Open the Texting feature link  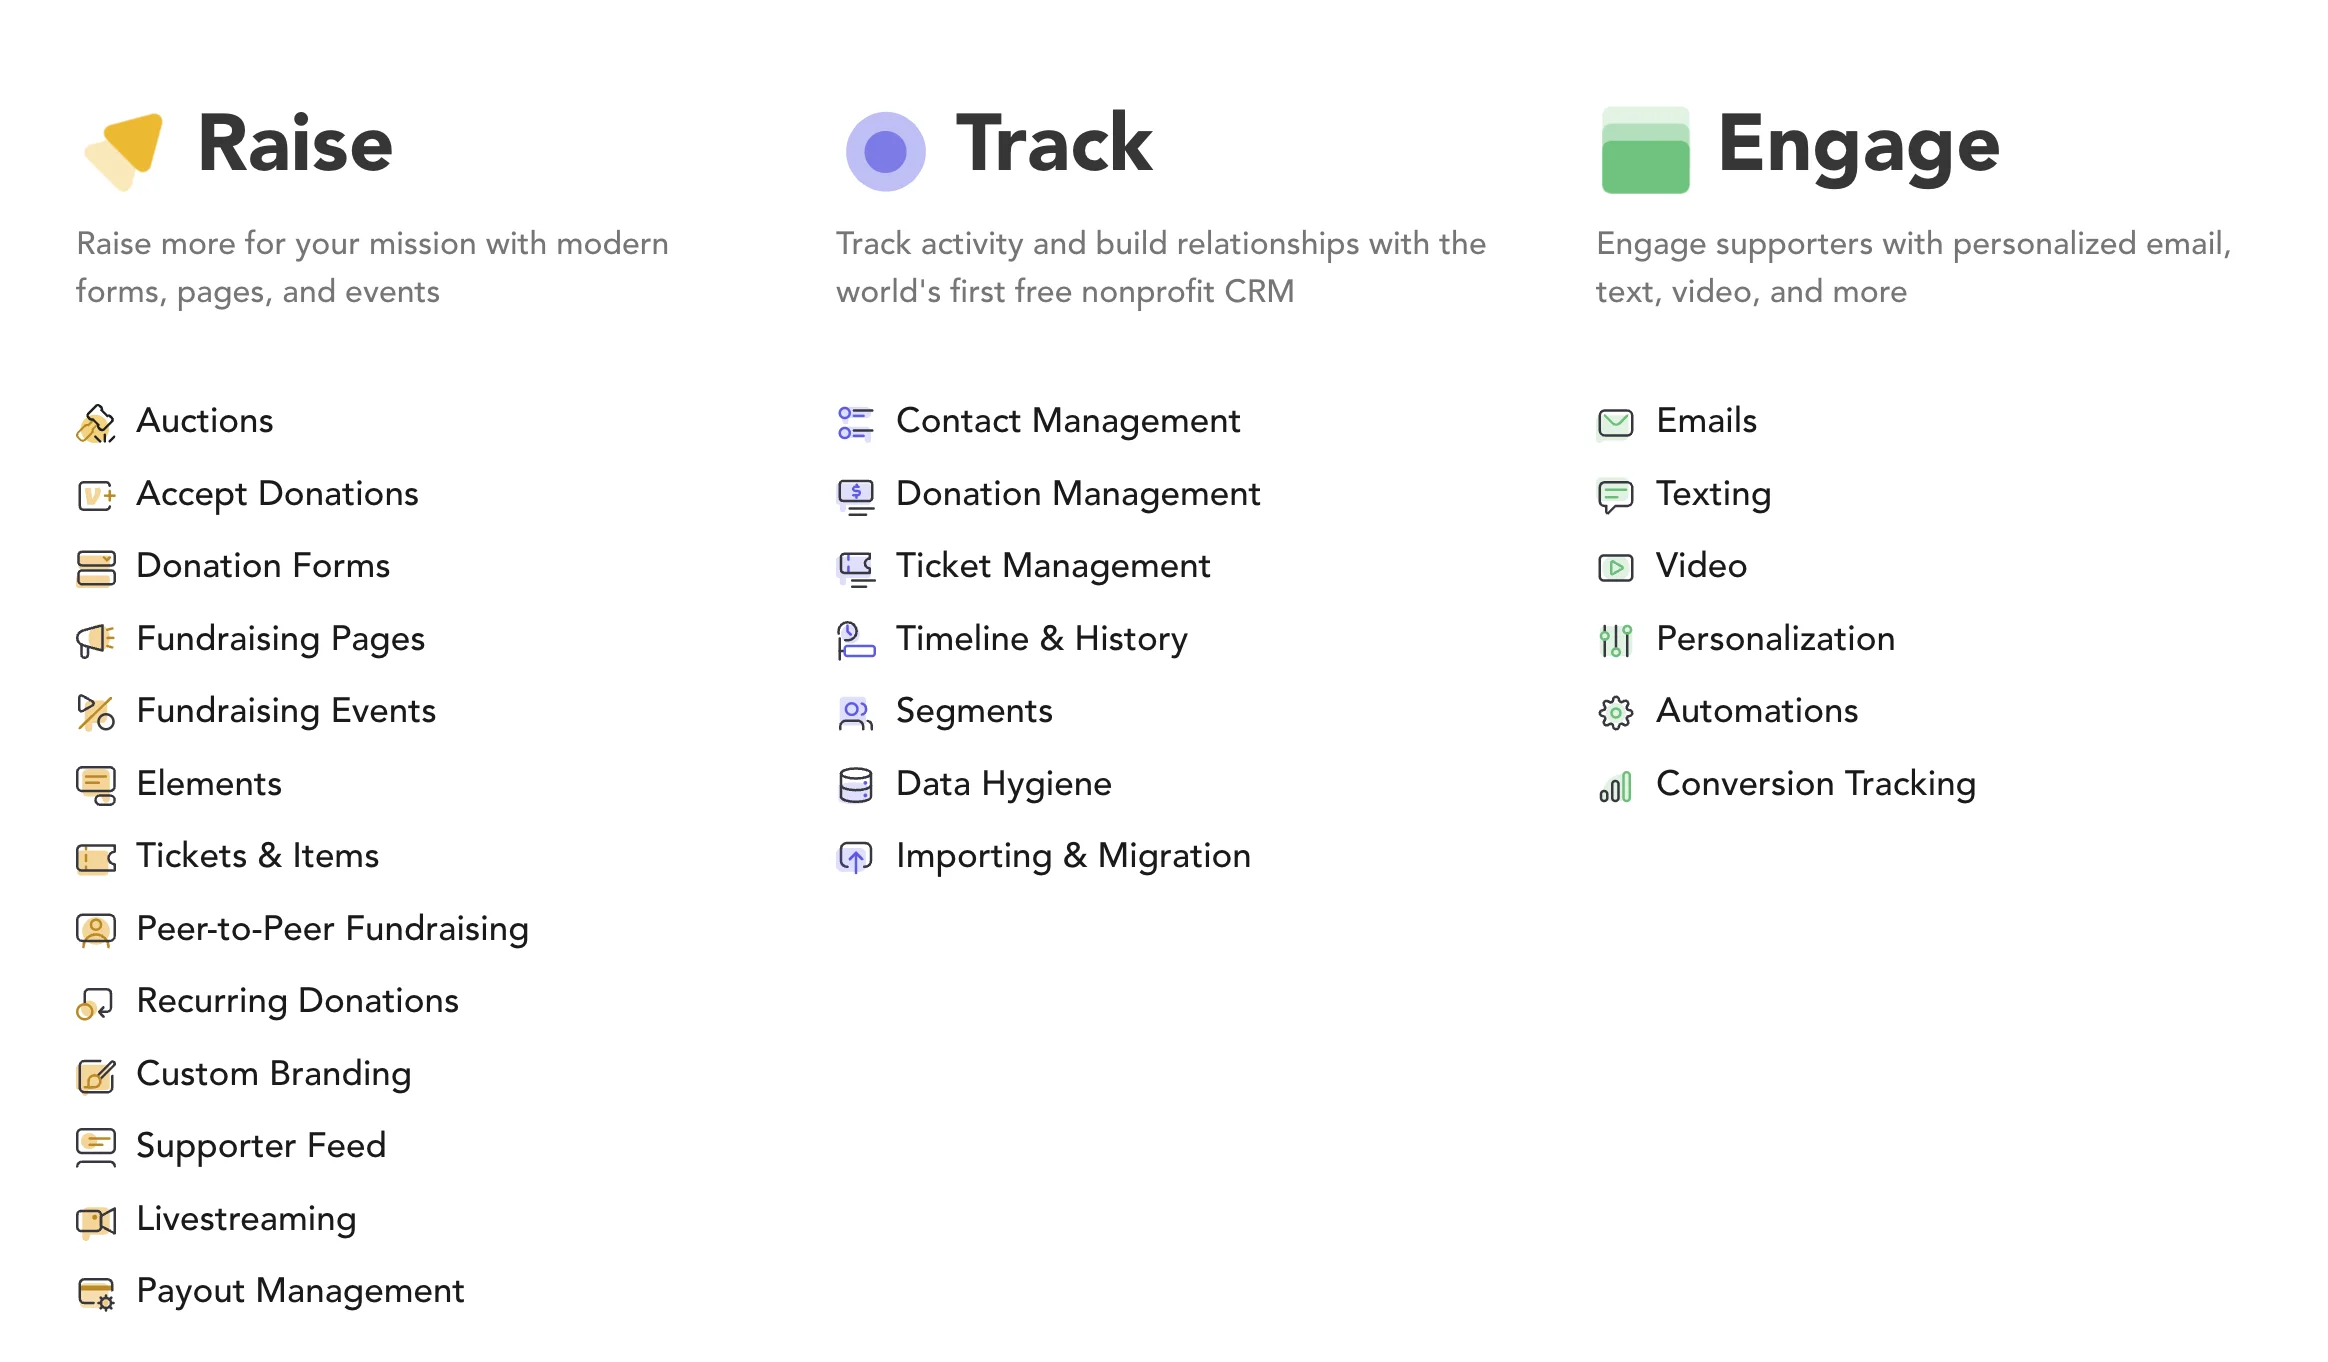pyautogui.click(x=1713, y=494)
